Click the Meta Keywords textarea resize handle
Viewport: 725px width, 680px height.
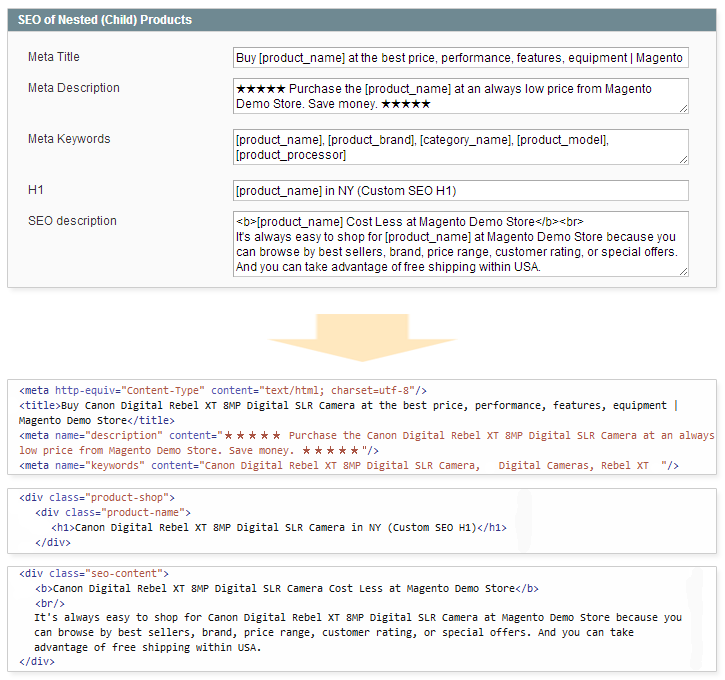[x=683, y=159]
